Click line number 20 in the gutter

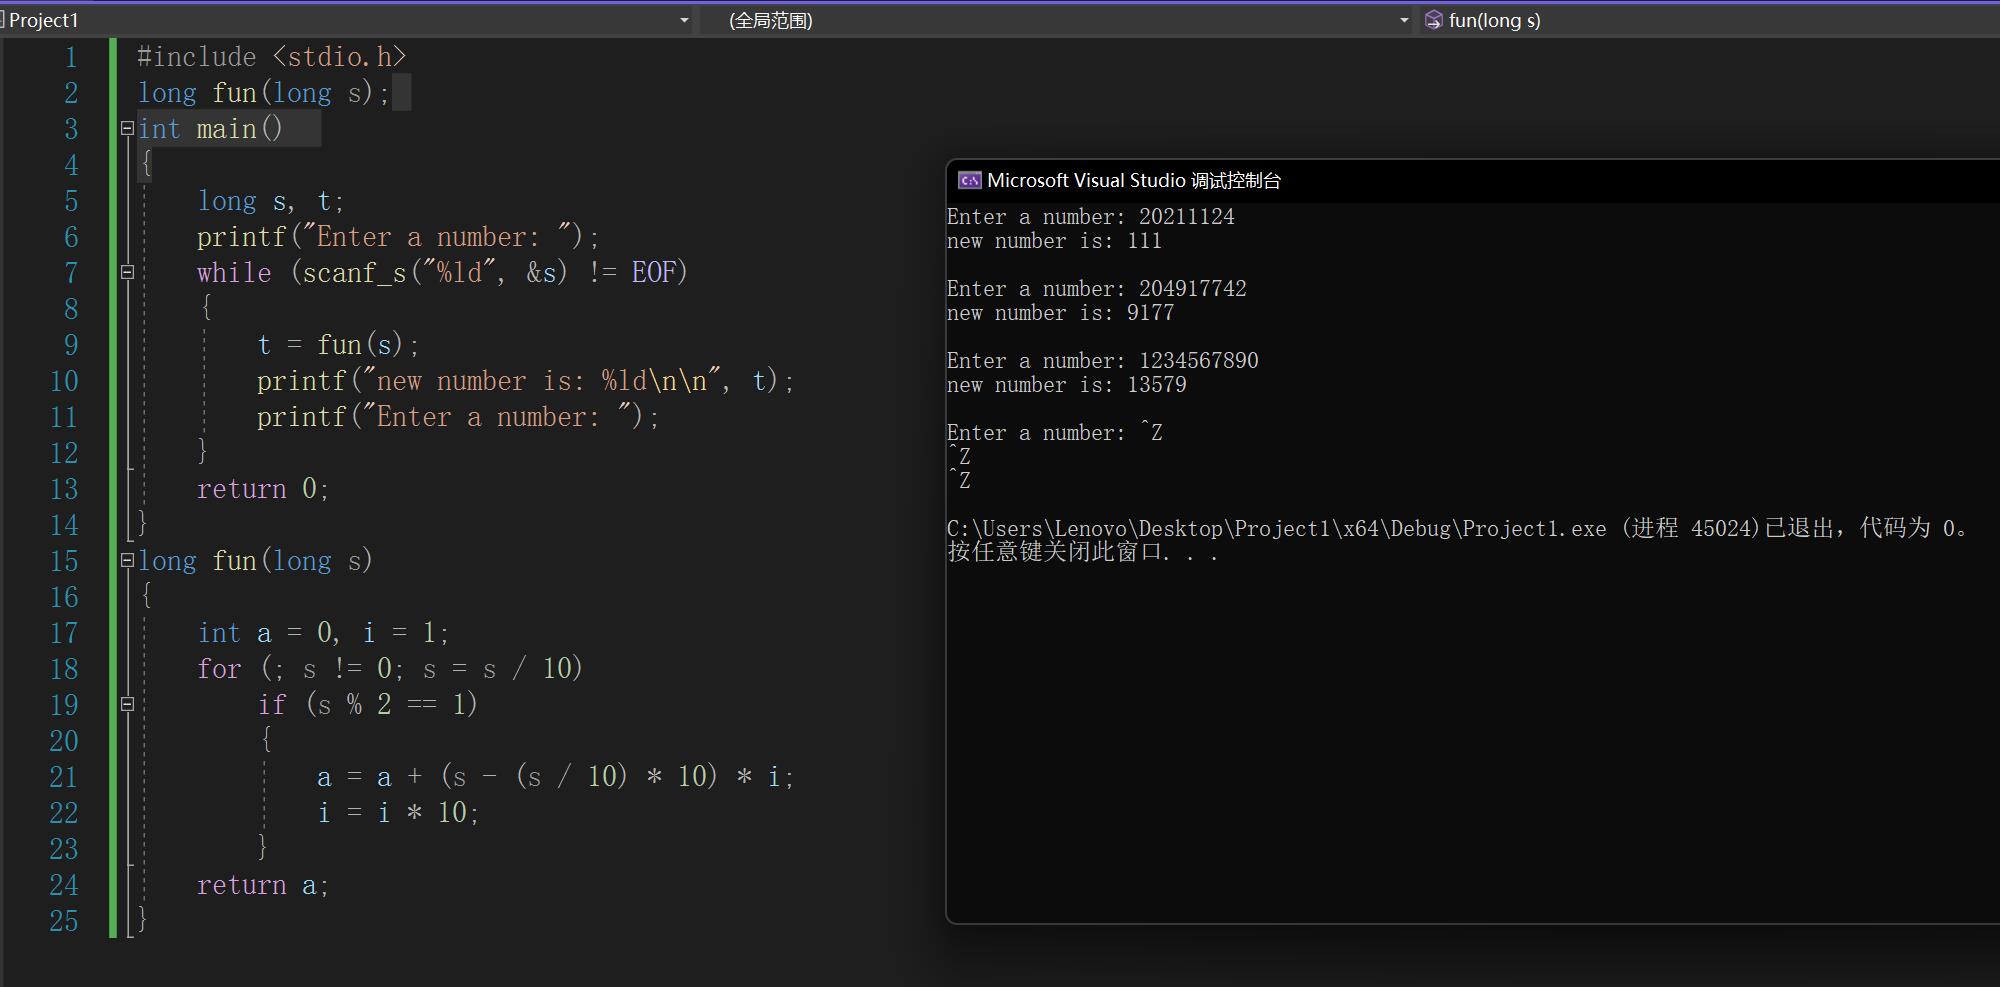64,741
